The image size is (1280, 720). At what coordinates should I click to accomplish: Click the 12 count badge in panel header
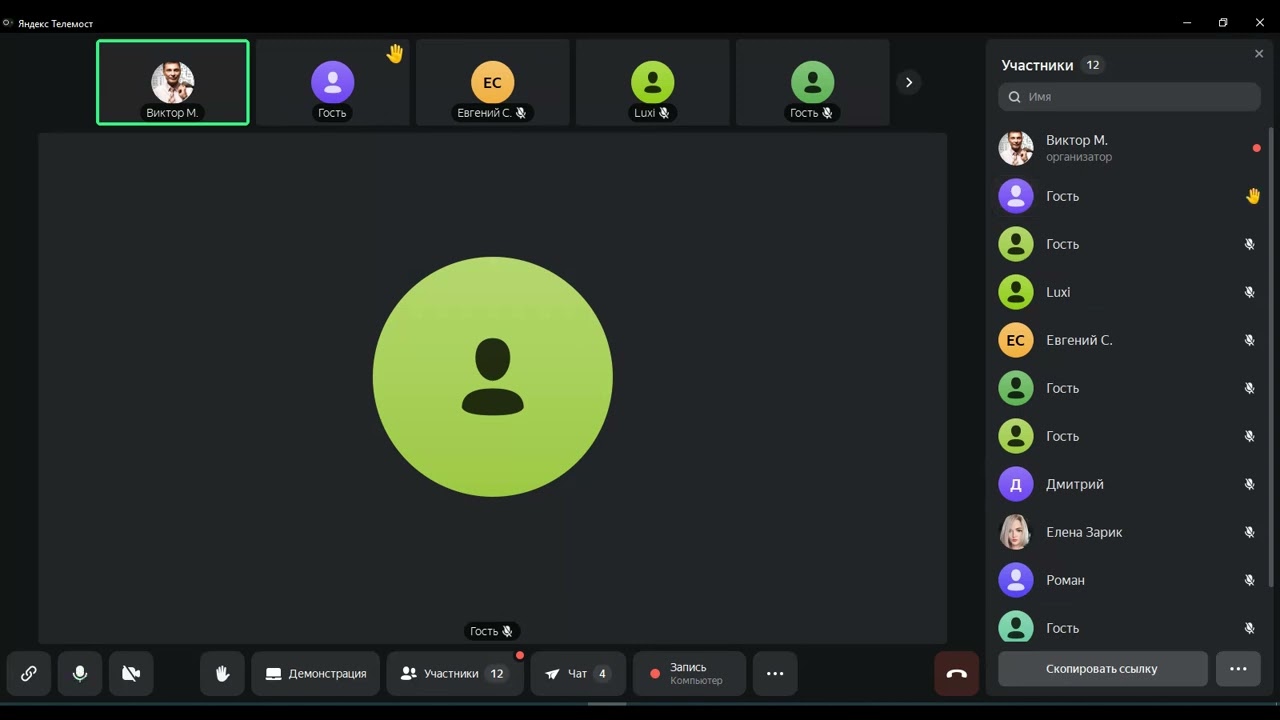[1093, 65]
